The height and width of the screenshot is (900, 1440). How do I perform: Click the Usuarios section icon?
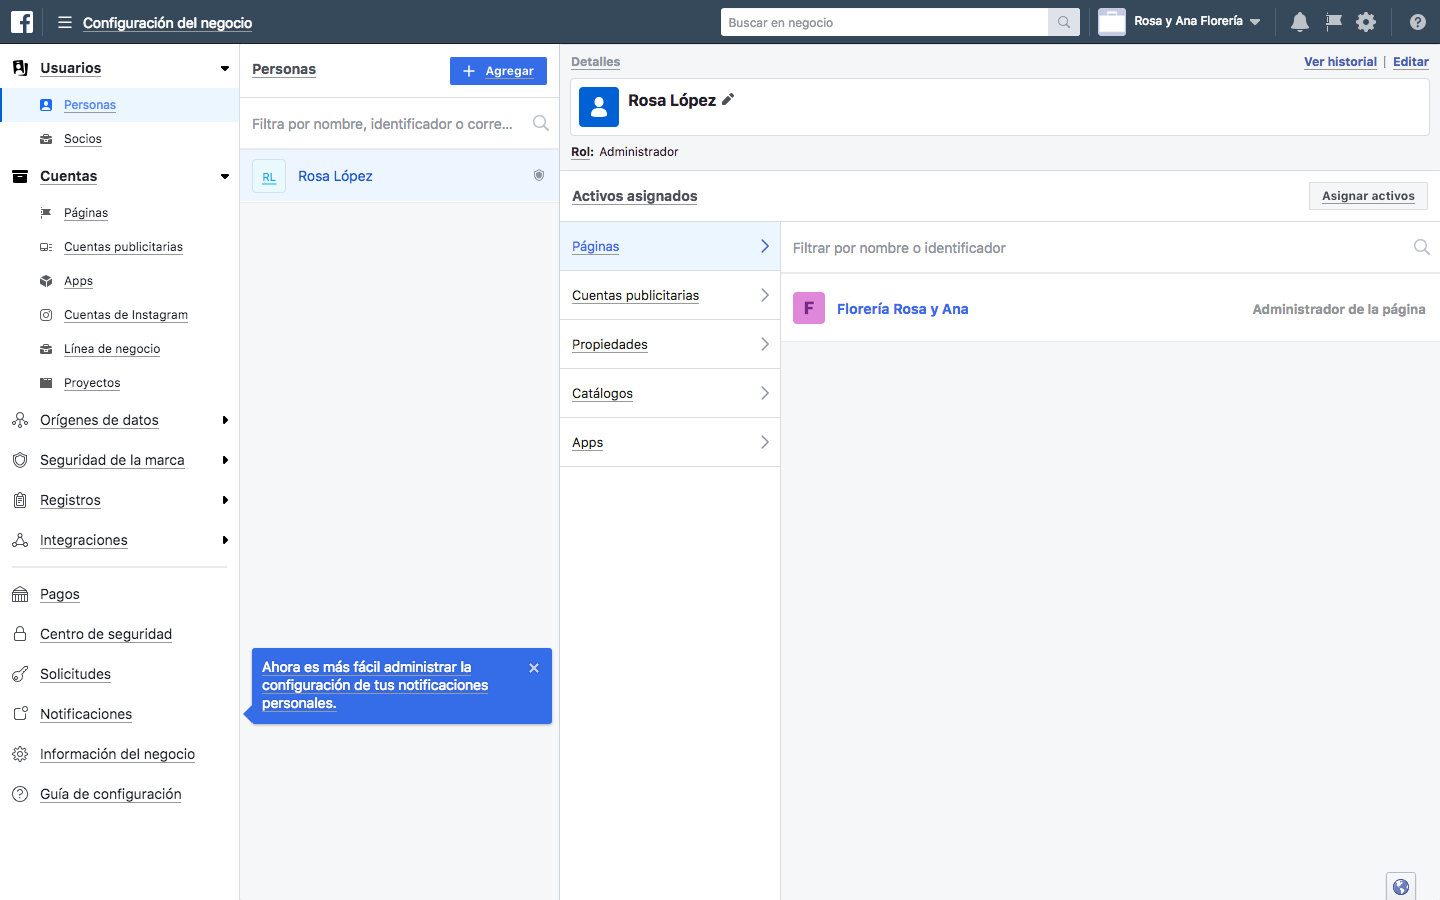coord(20,68)
